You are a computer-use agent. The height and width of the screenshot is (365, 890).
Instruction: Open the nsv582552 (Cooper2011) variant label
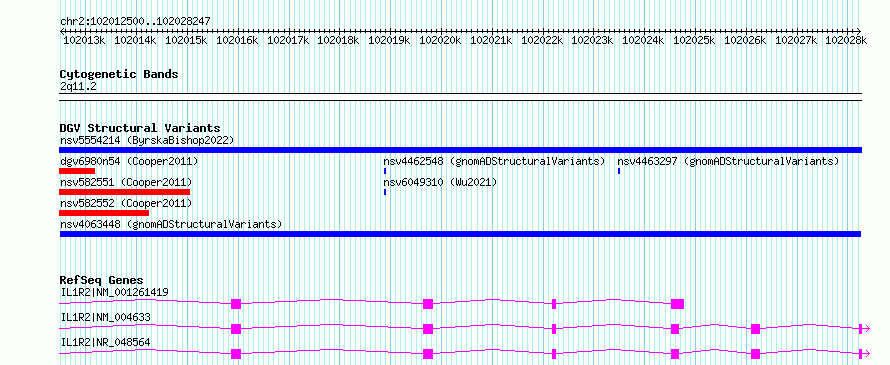pyautogui.click(x=126, y=203)
